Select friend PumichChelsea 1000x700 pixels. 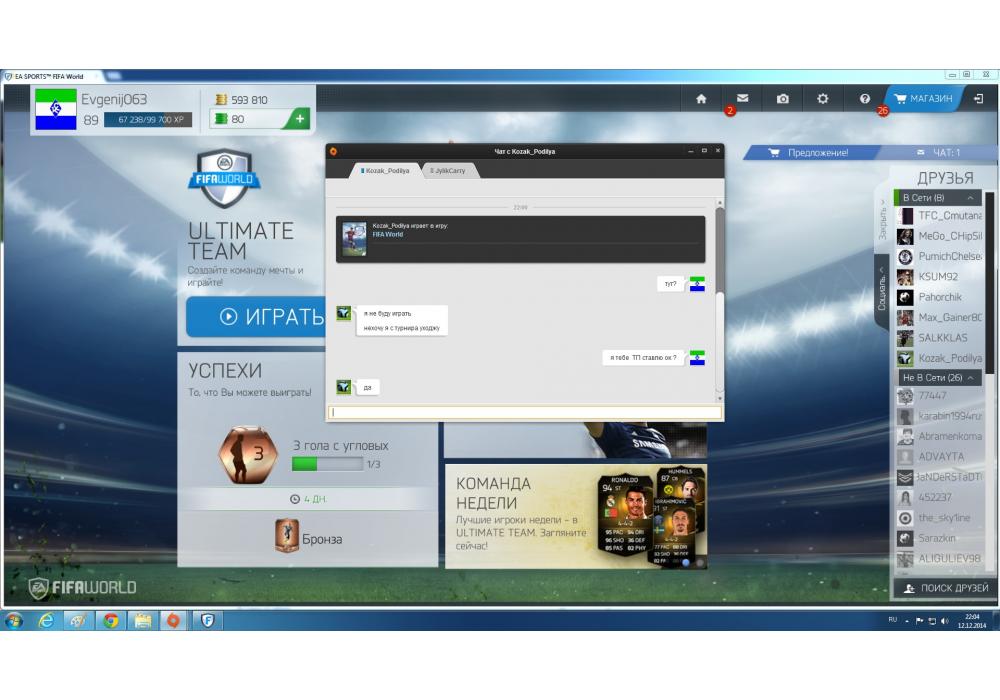[939, 256]
